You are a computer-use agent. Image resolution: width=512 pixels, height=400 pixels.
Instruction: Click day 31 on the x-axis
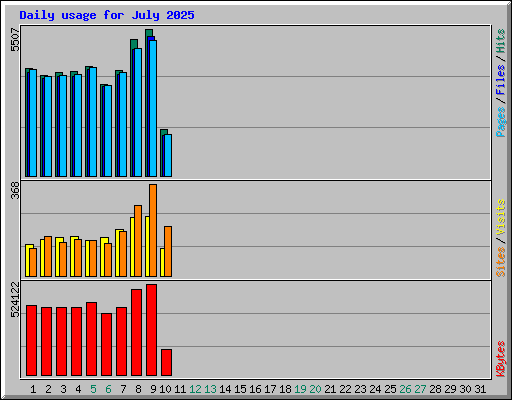(480, 389)
